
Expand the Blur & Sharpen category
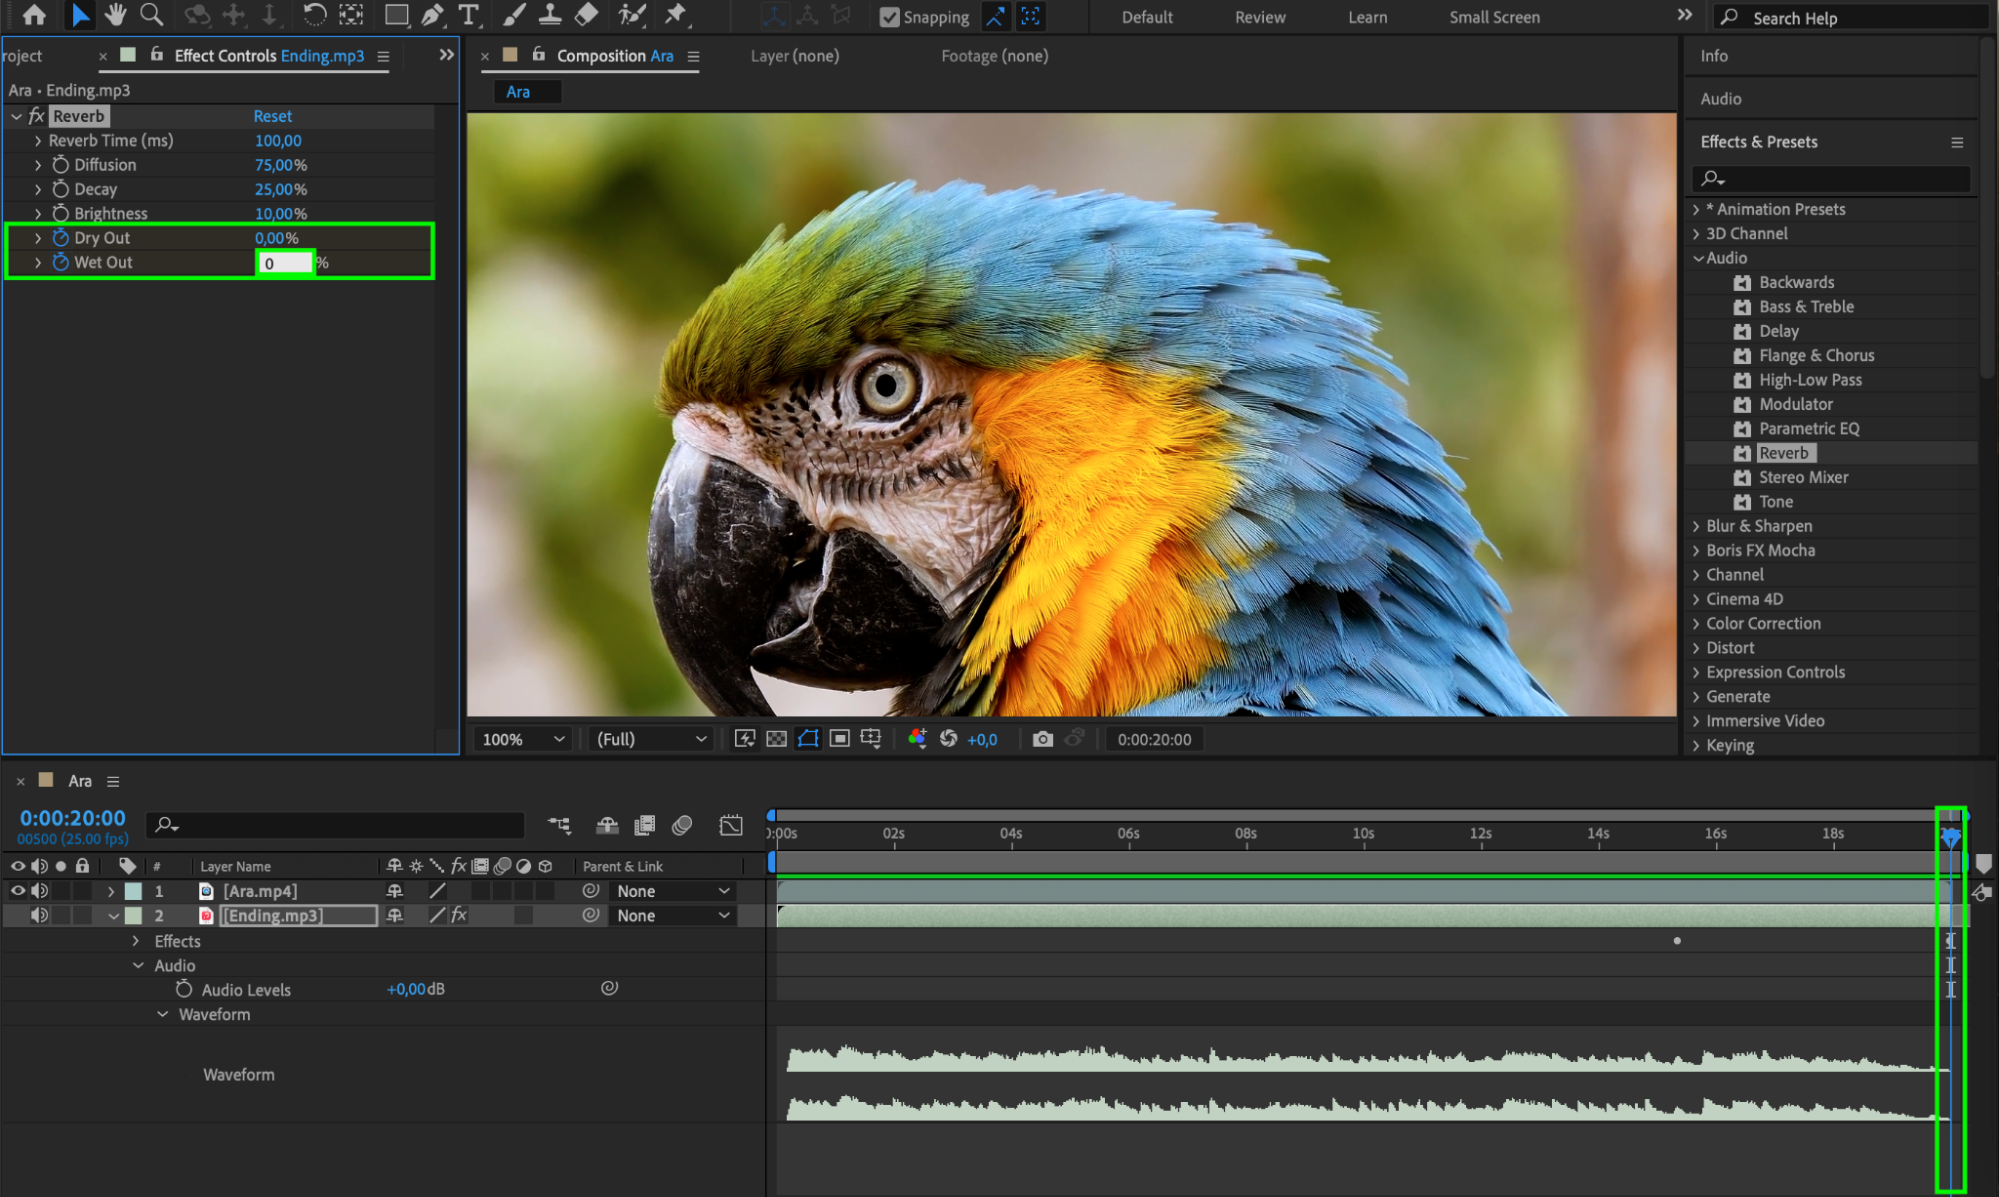(1696, 526)
